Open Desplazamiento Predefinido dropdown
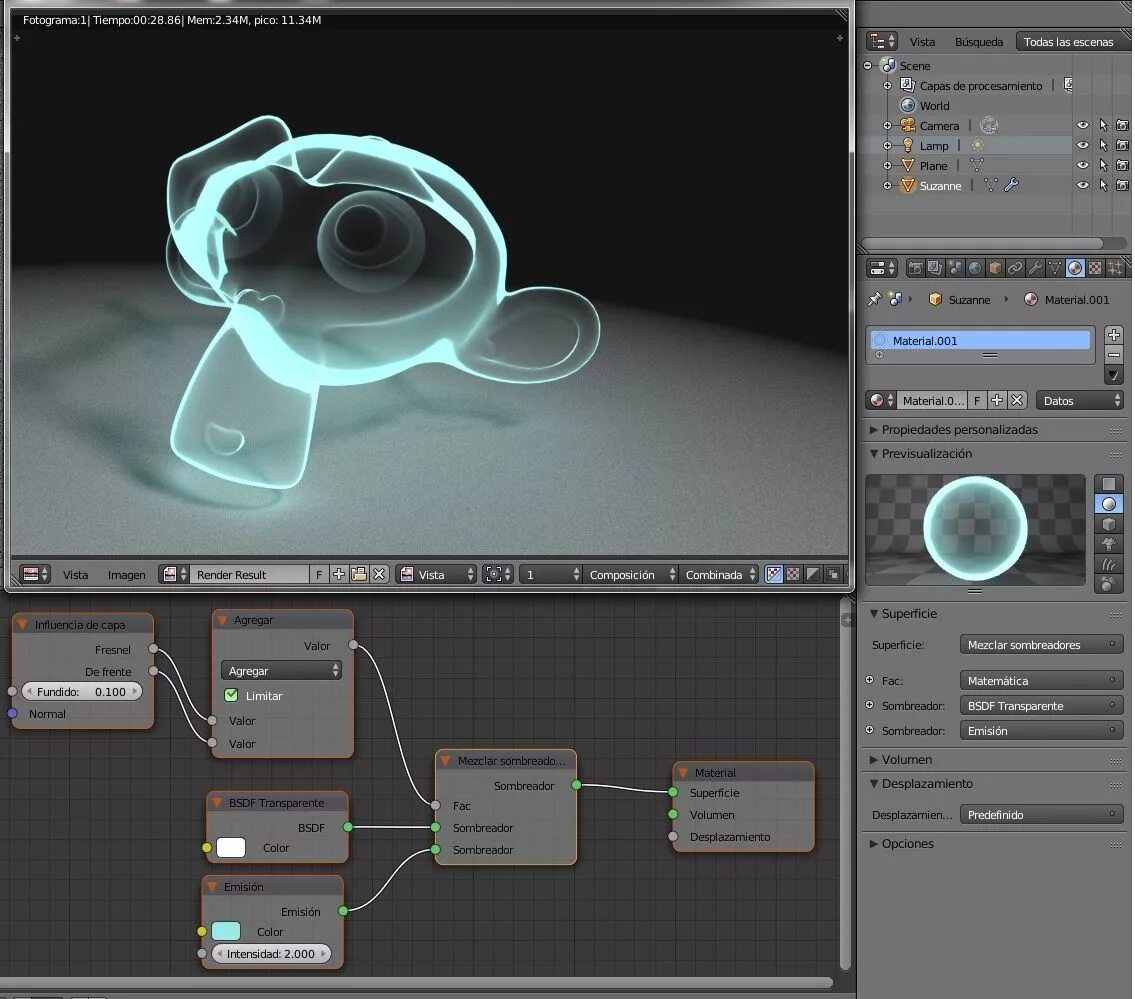 coord(1041,814)
